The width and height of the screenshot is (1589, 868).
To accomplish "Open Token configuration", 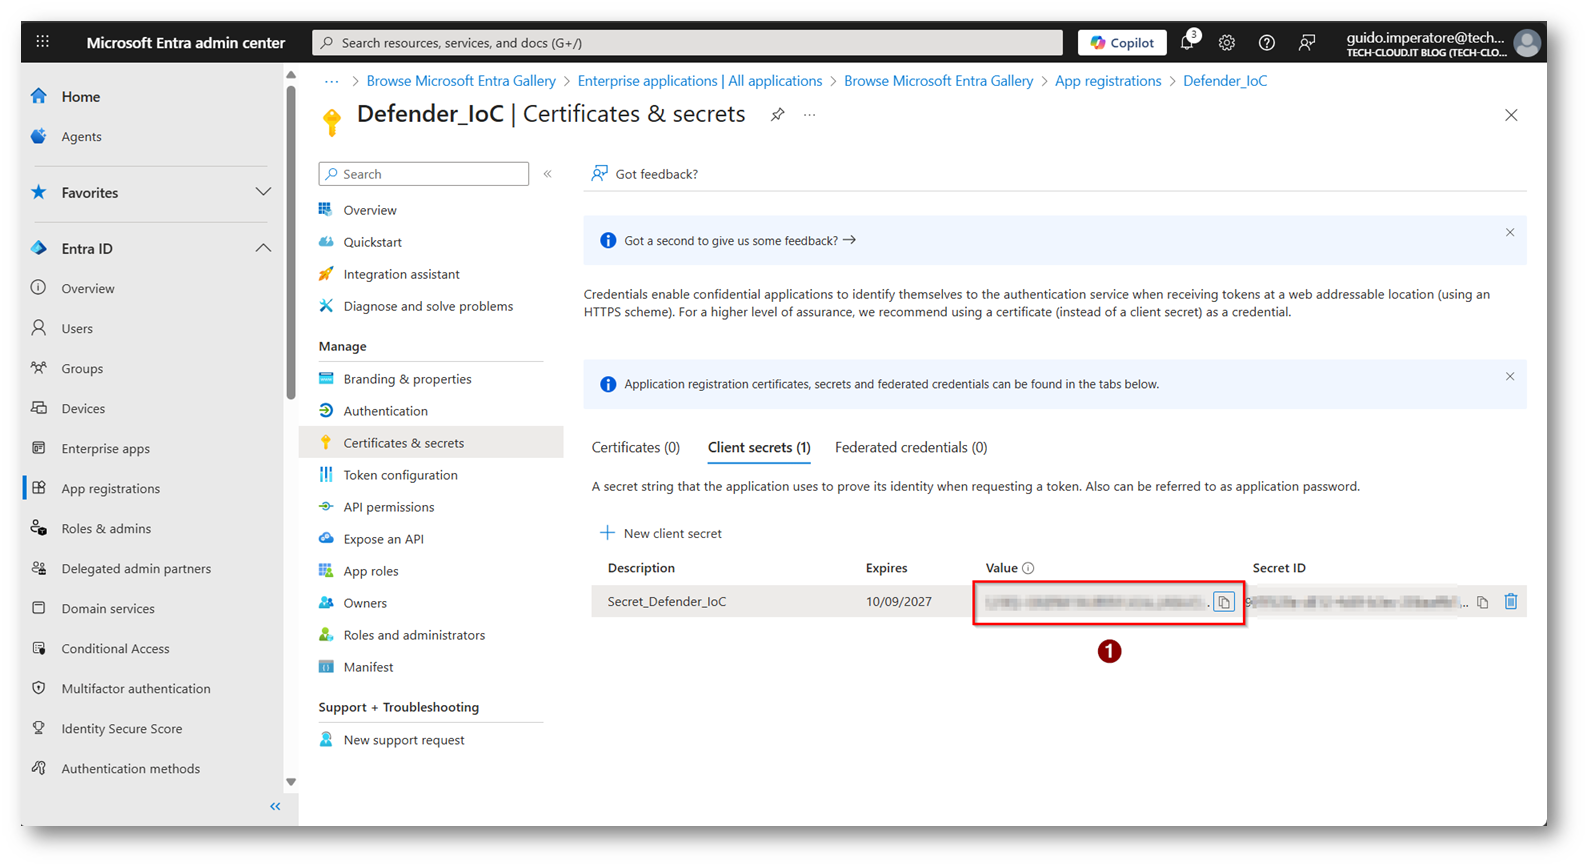I will pyautogui.click(x=400, y=475).
